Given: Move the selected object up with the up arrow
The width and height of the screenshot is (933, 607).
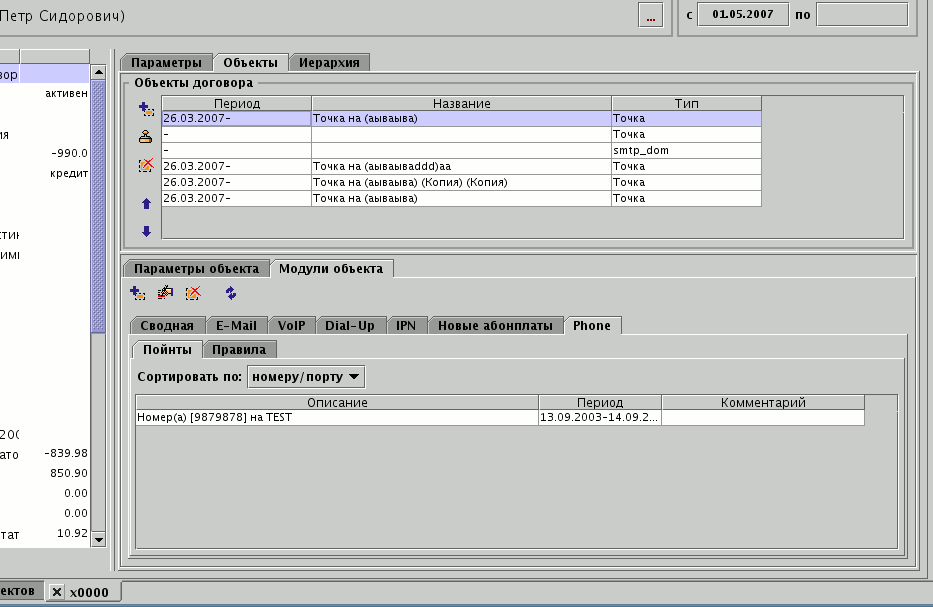Looking at the screenshot, I should click(146, 203).
